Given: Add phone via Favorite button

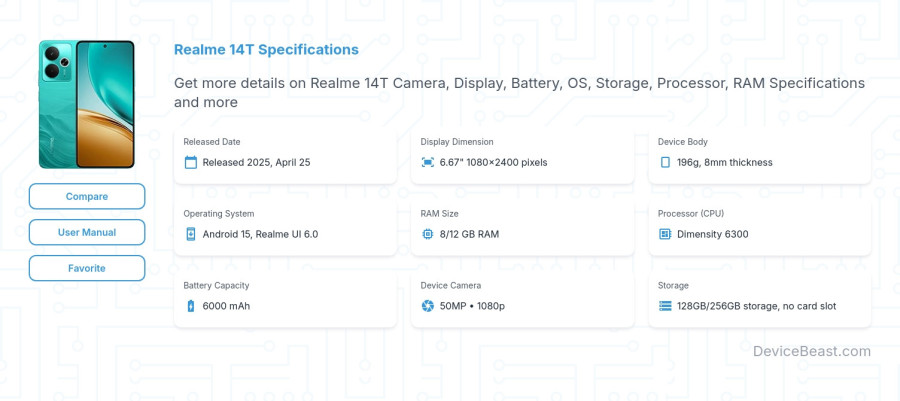Looking at the screenshot, I should tap(87, 268).
